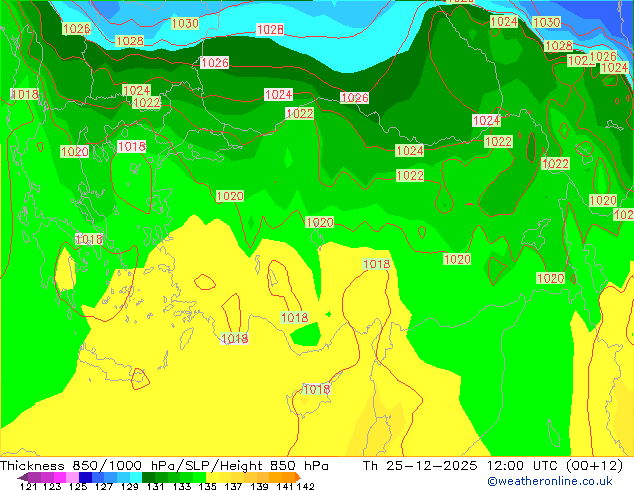634x490 pixels.
Task: Click the bright yellow 135 legend swatch
Action: (212, 477)
